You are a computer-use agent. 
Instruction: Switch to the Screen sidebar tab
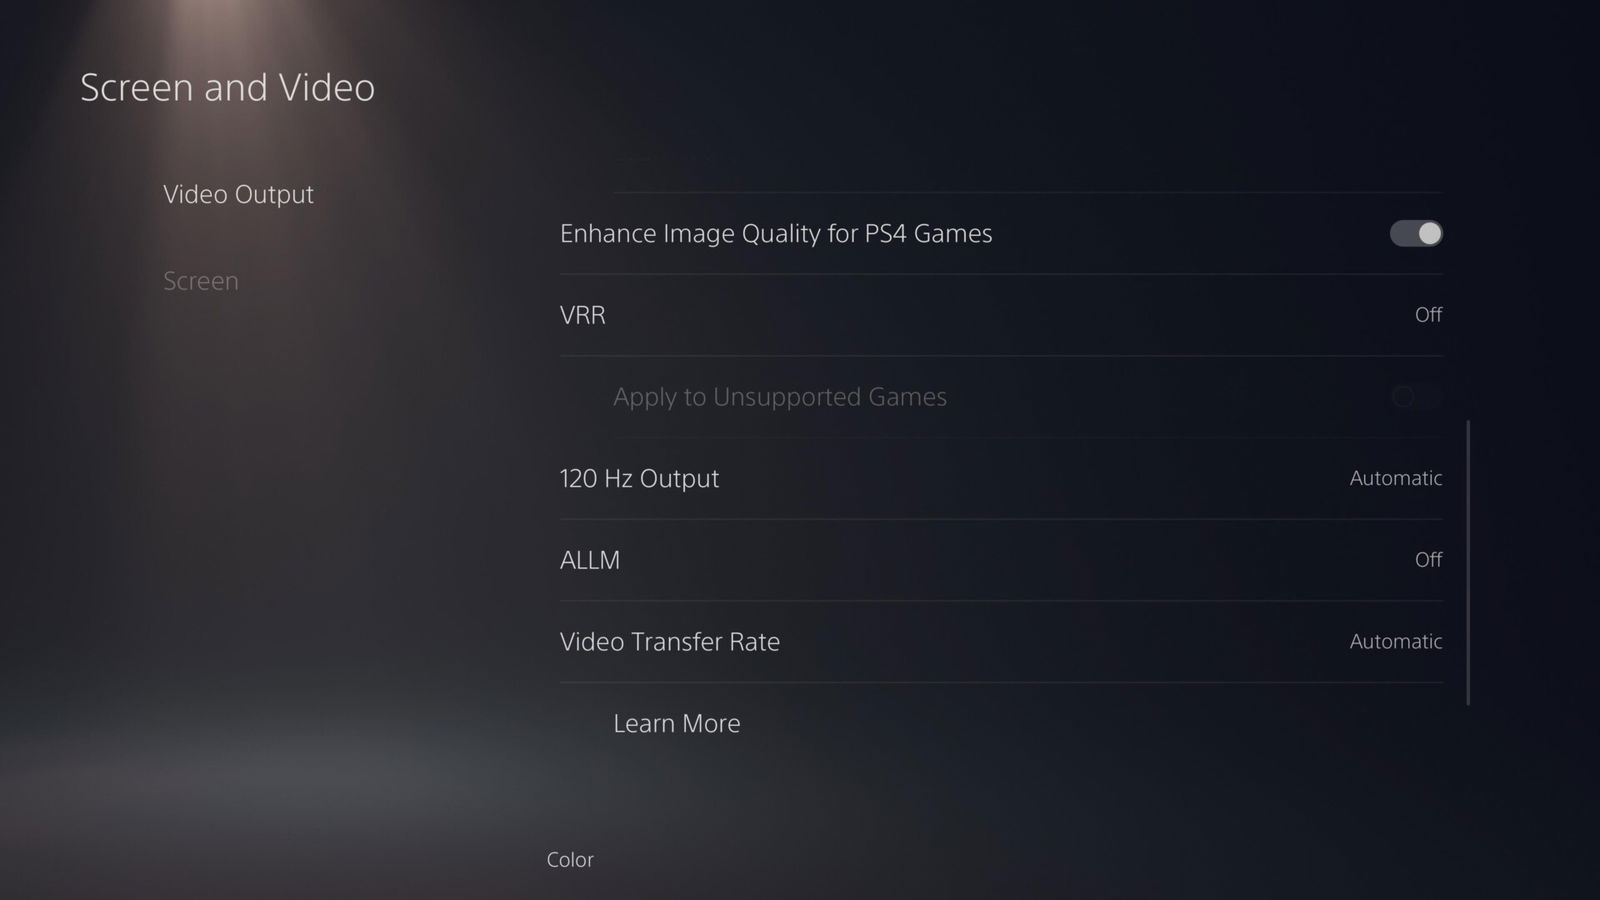[x=201, y=281]
